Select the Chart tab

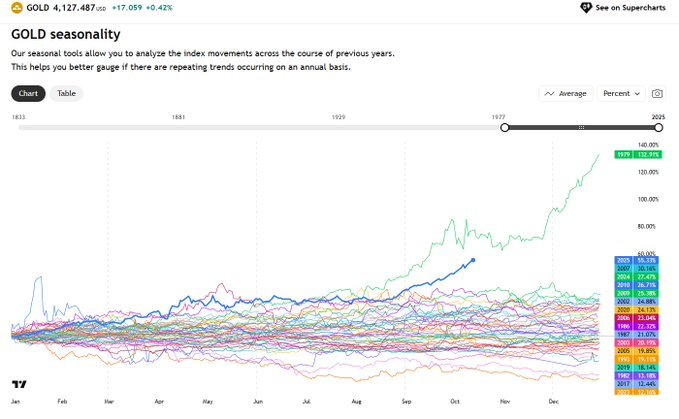[28, 93]
